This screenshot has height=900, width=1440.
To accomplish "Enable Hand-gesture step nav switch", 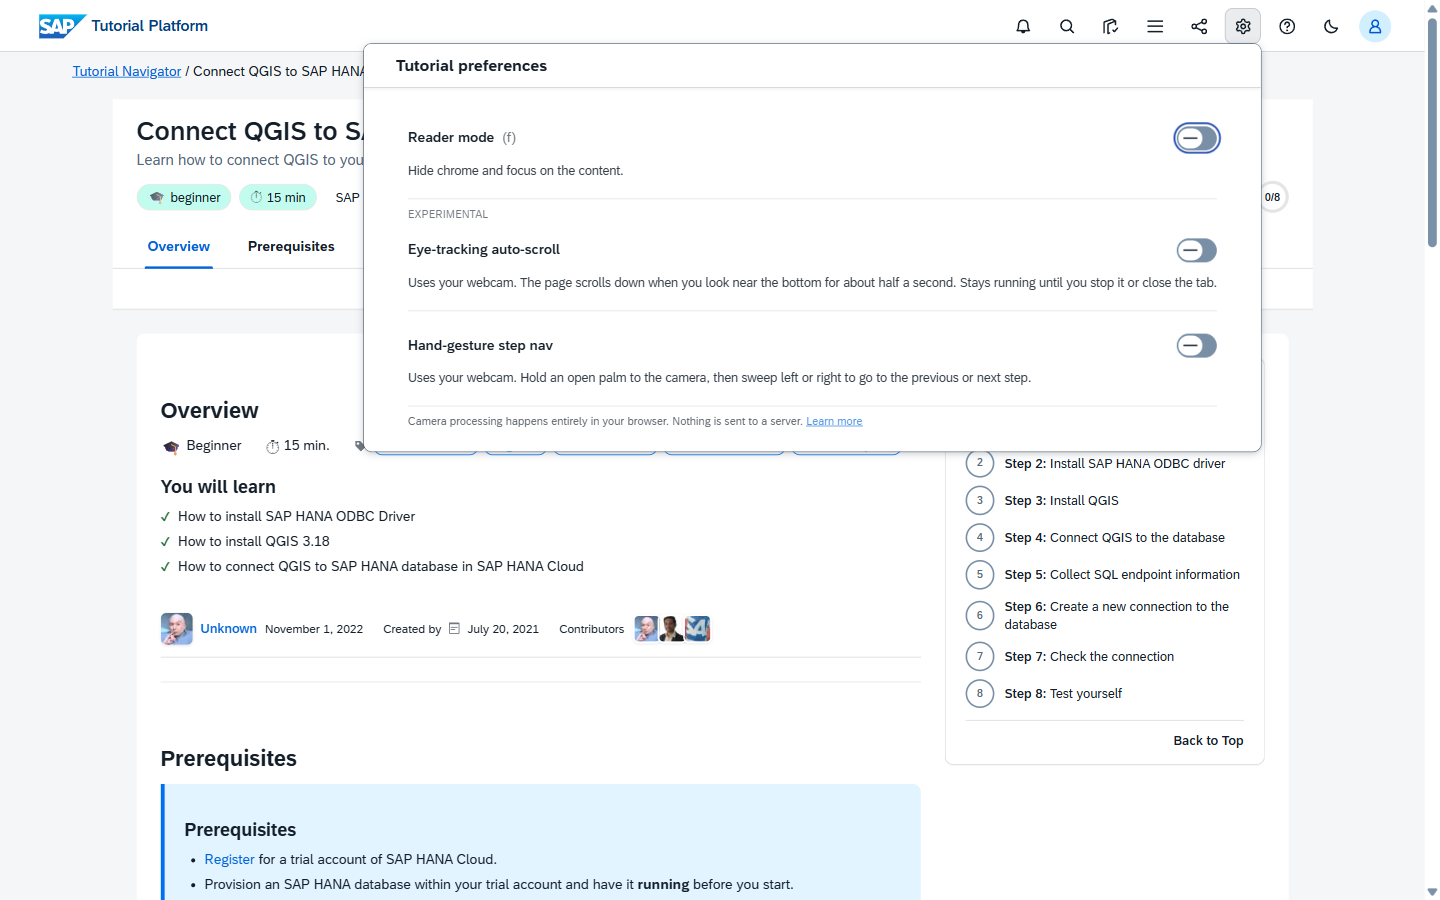I will coord(1197,346).
